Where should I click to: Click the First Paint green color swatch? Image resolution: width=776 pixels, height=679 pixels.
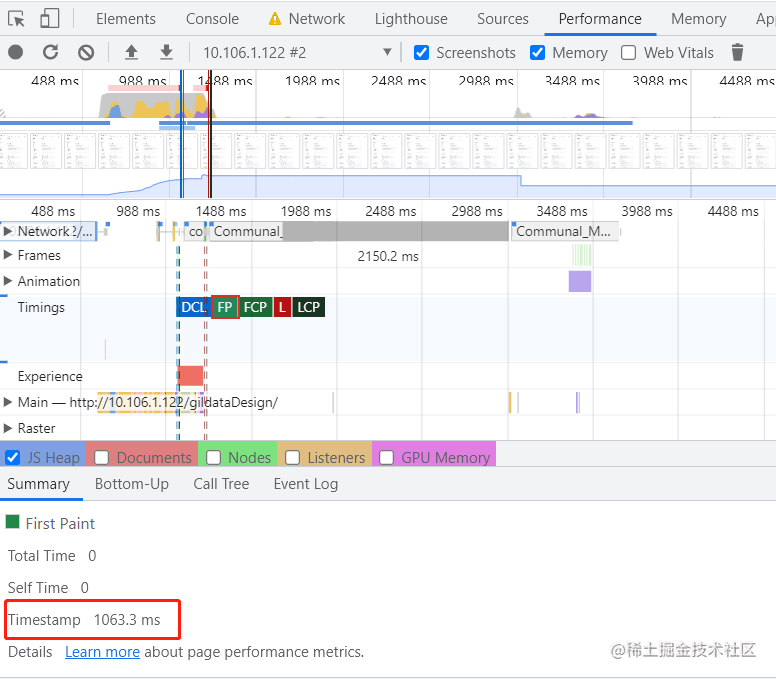click(x=12, y=522)
